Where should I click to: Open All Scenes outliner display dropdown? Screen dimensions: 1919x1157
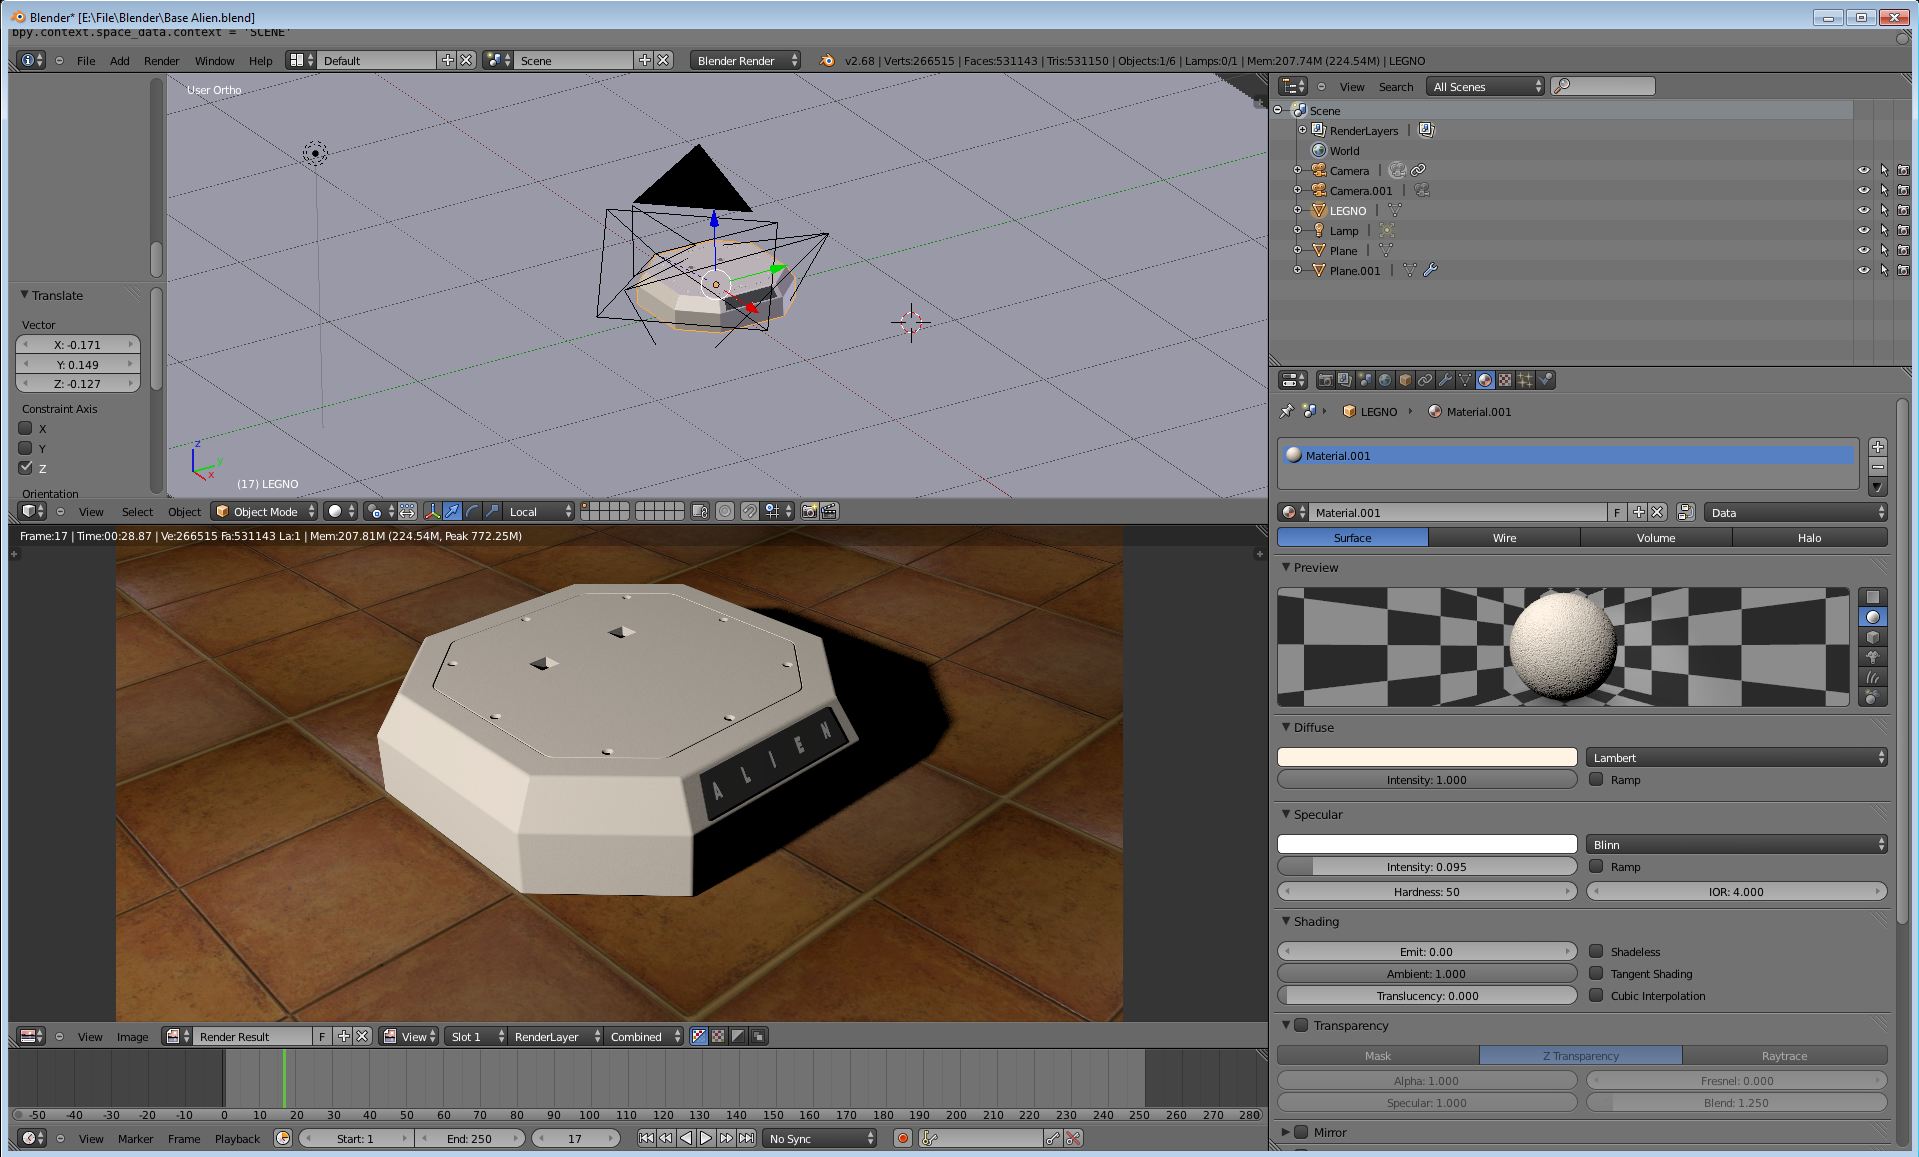(1486, 86)
